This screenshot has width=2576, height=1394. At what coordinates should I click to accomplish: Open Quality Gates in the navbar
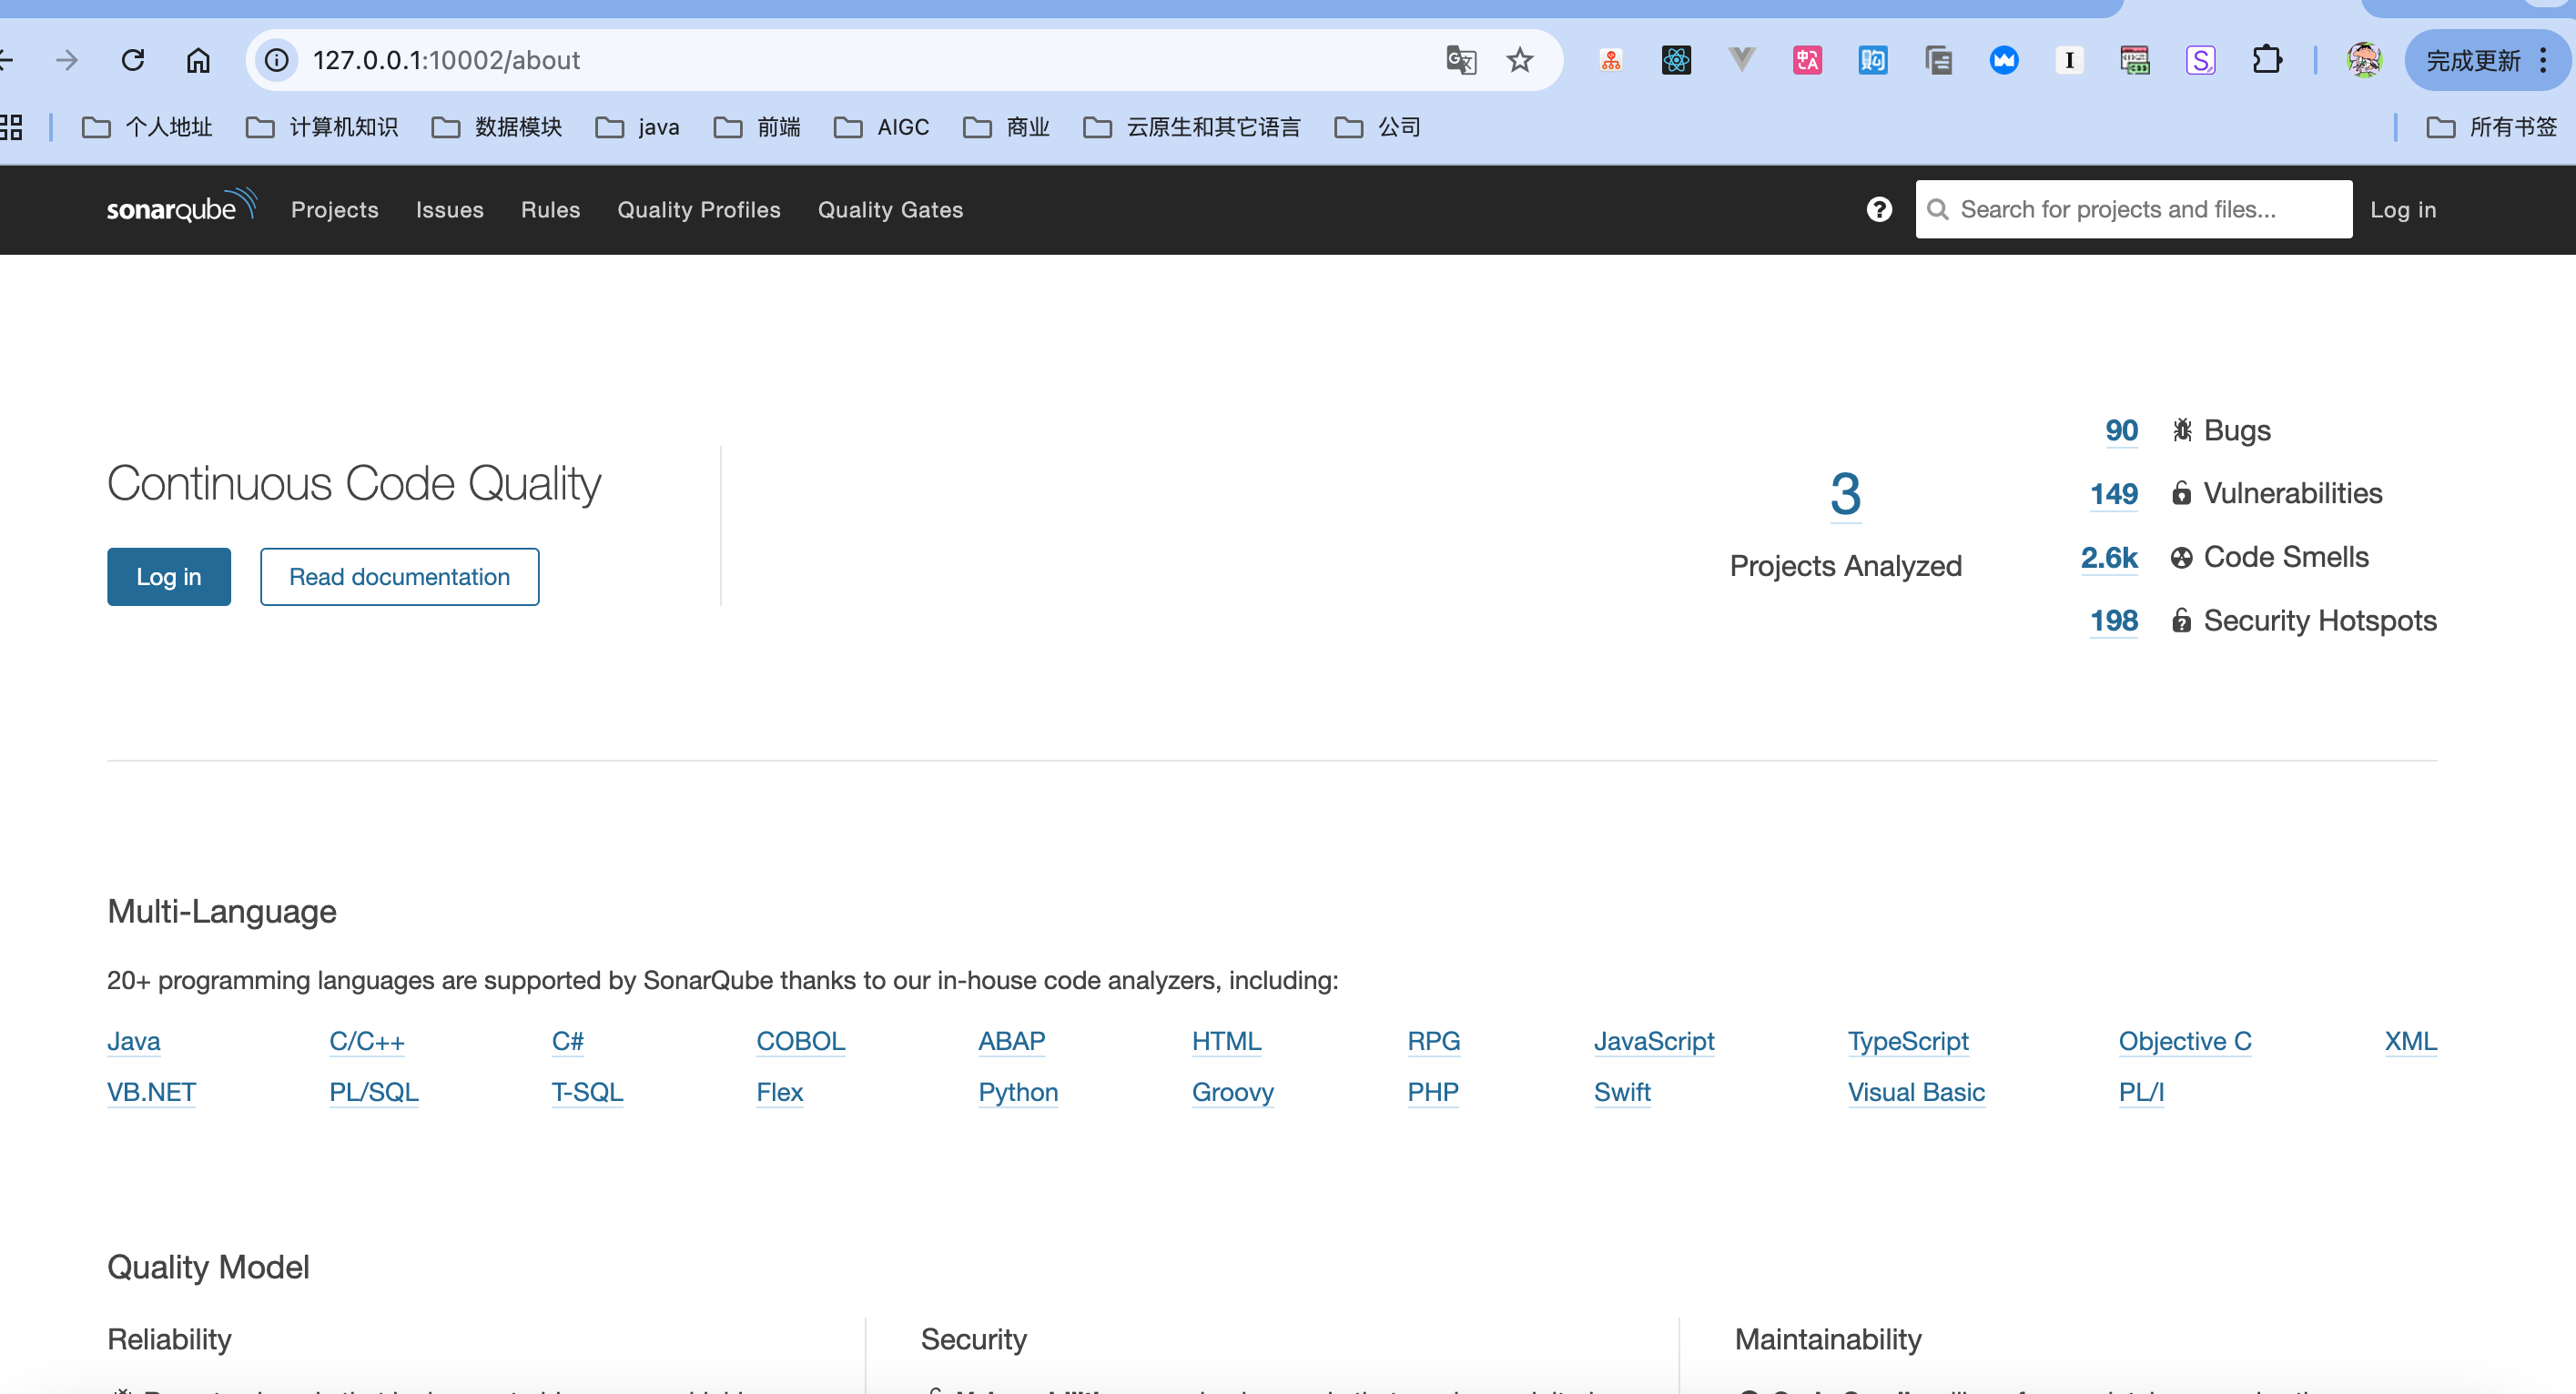[891, 209]
